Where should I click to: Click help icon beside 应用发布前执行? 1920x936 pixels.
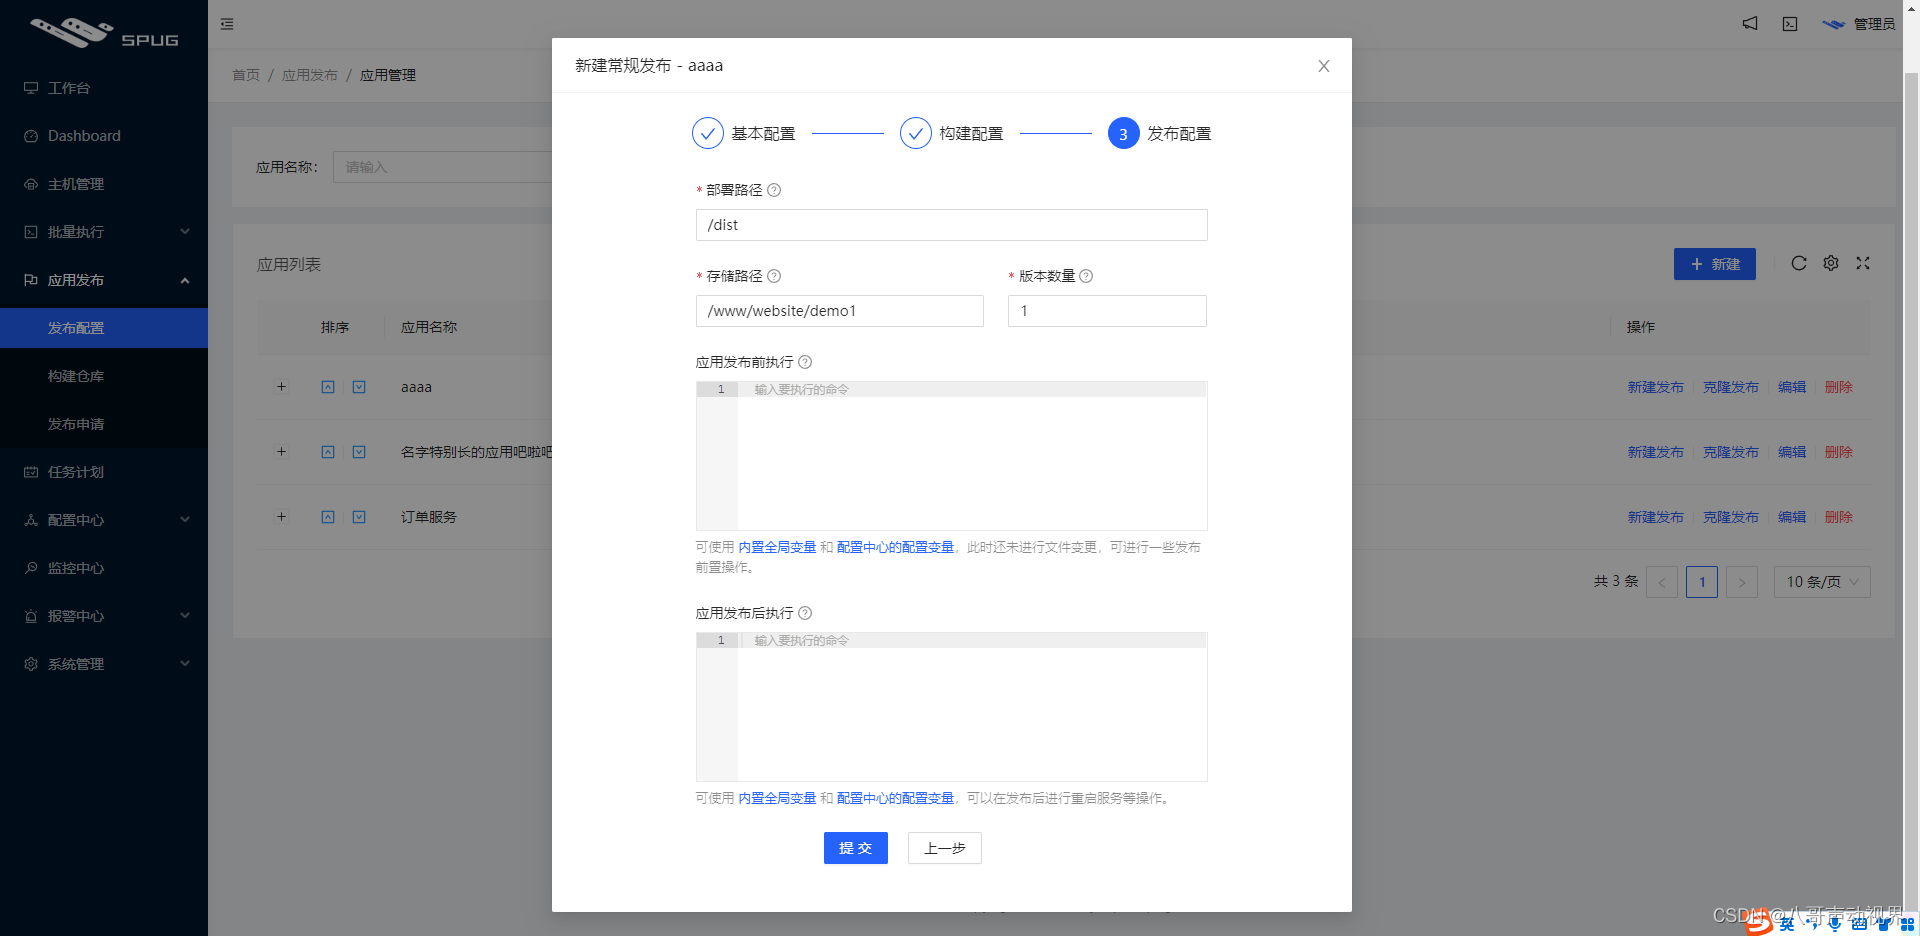[x=805, y=362]
